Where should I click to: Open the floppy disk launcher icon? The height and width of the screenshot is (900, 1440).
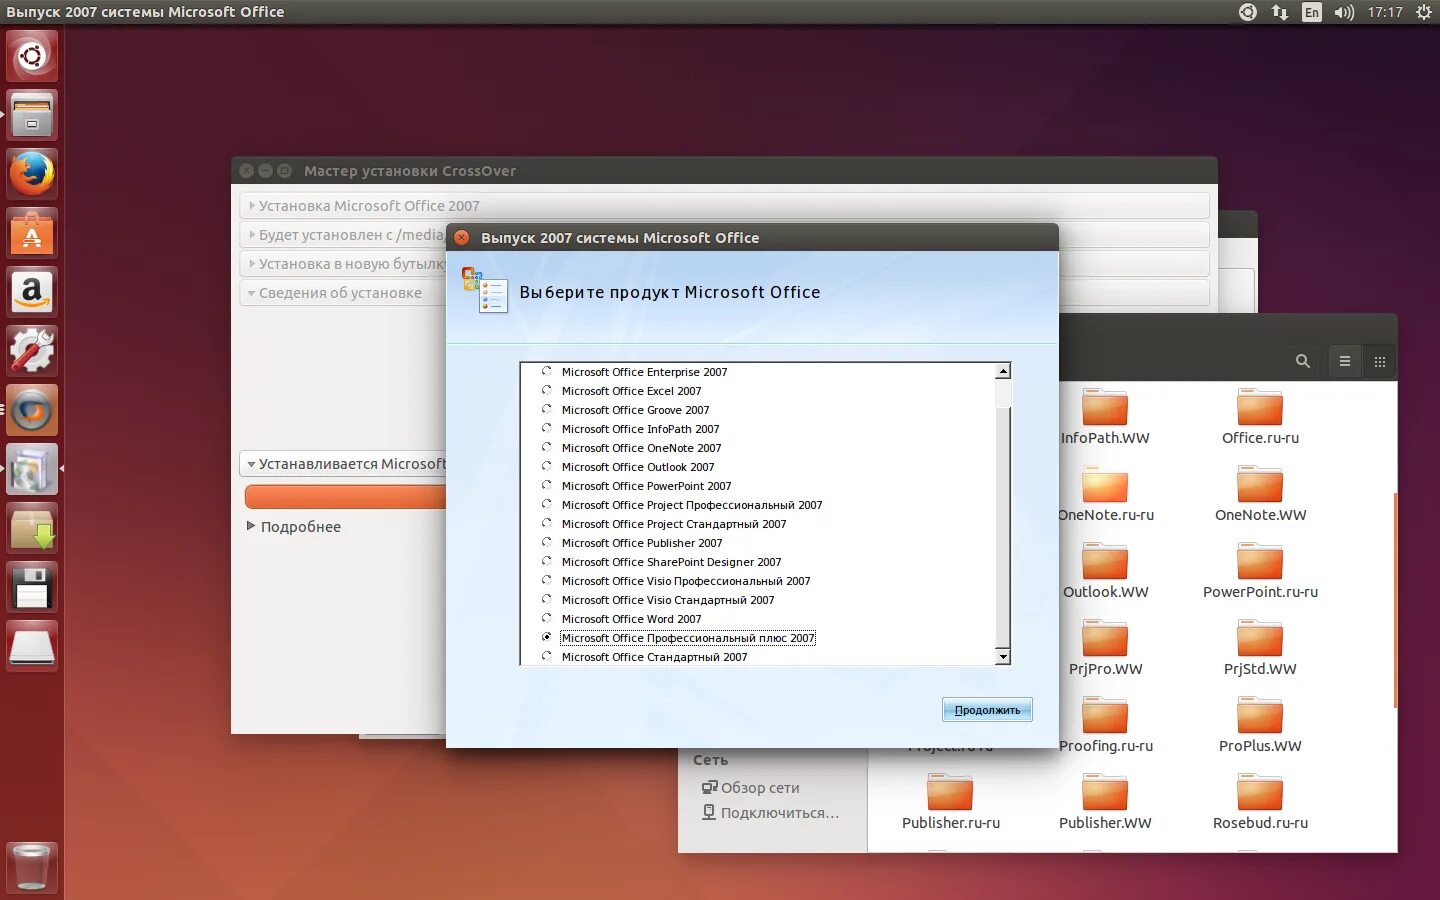coord(32,587)
